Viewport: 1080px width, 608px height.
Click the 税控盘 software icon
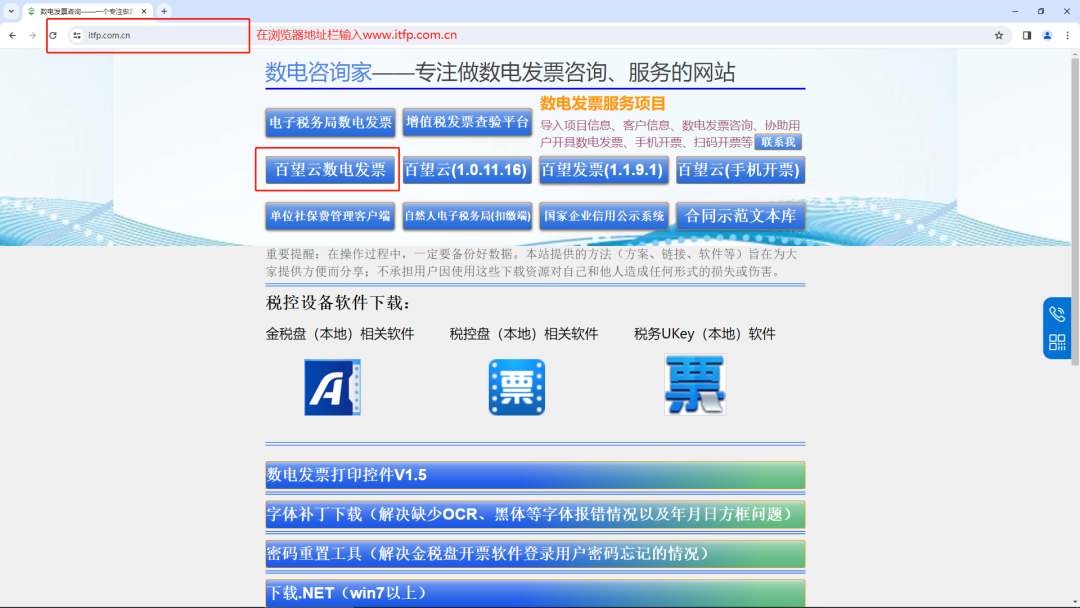(x=517, y=387)
